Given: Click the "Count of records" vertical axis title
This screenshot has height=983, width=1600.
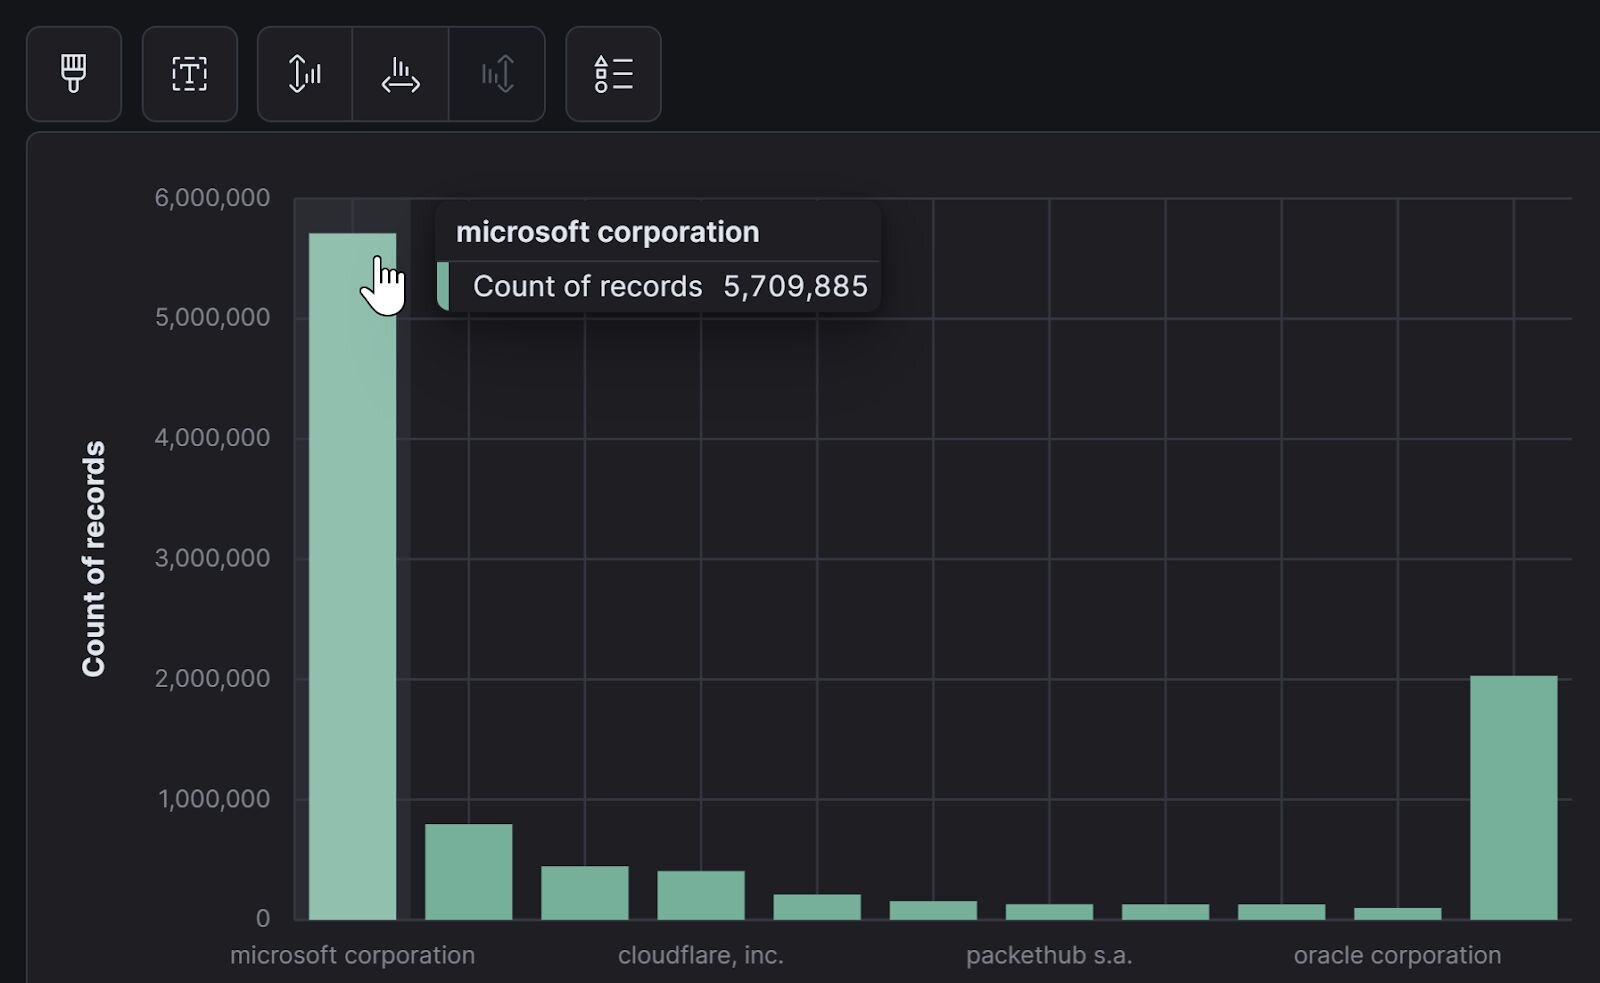Looking at the screenshot, I should [94, 558].
